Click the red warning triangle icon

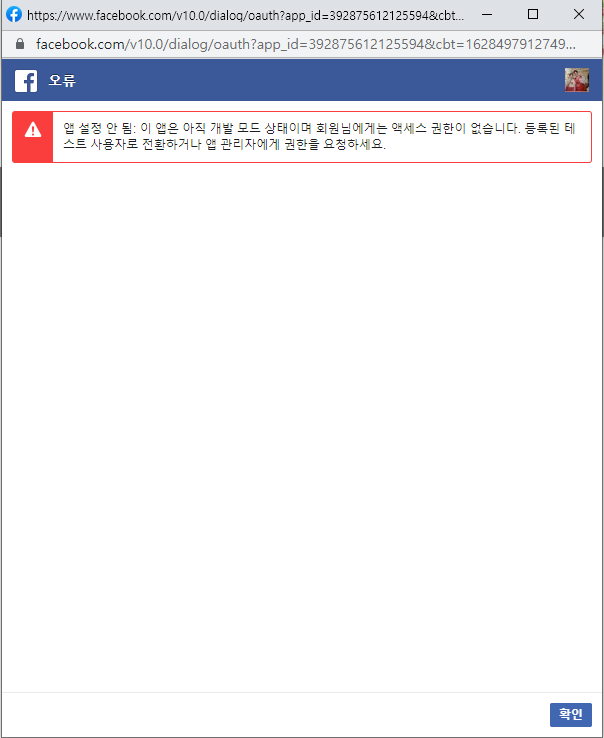(x=33, y=129)
